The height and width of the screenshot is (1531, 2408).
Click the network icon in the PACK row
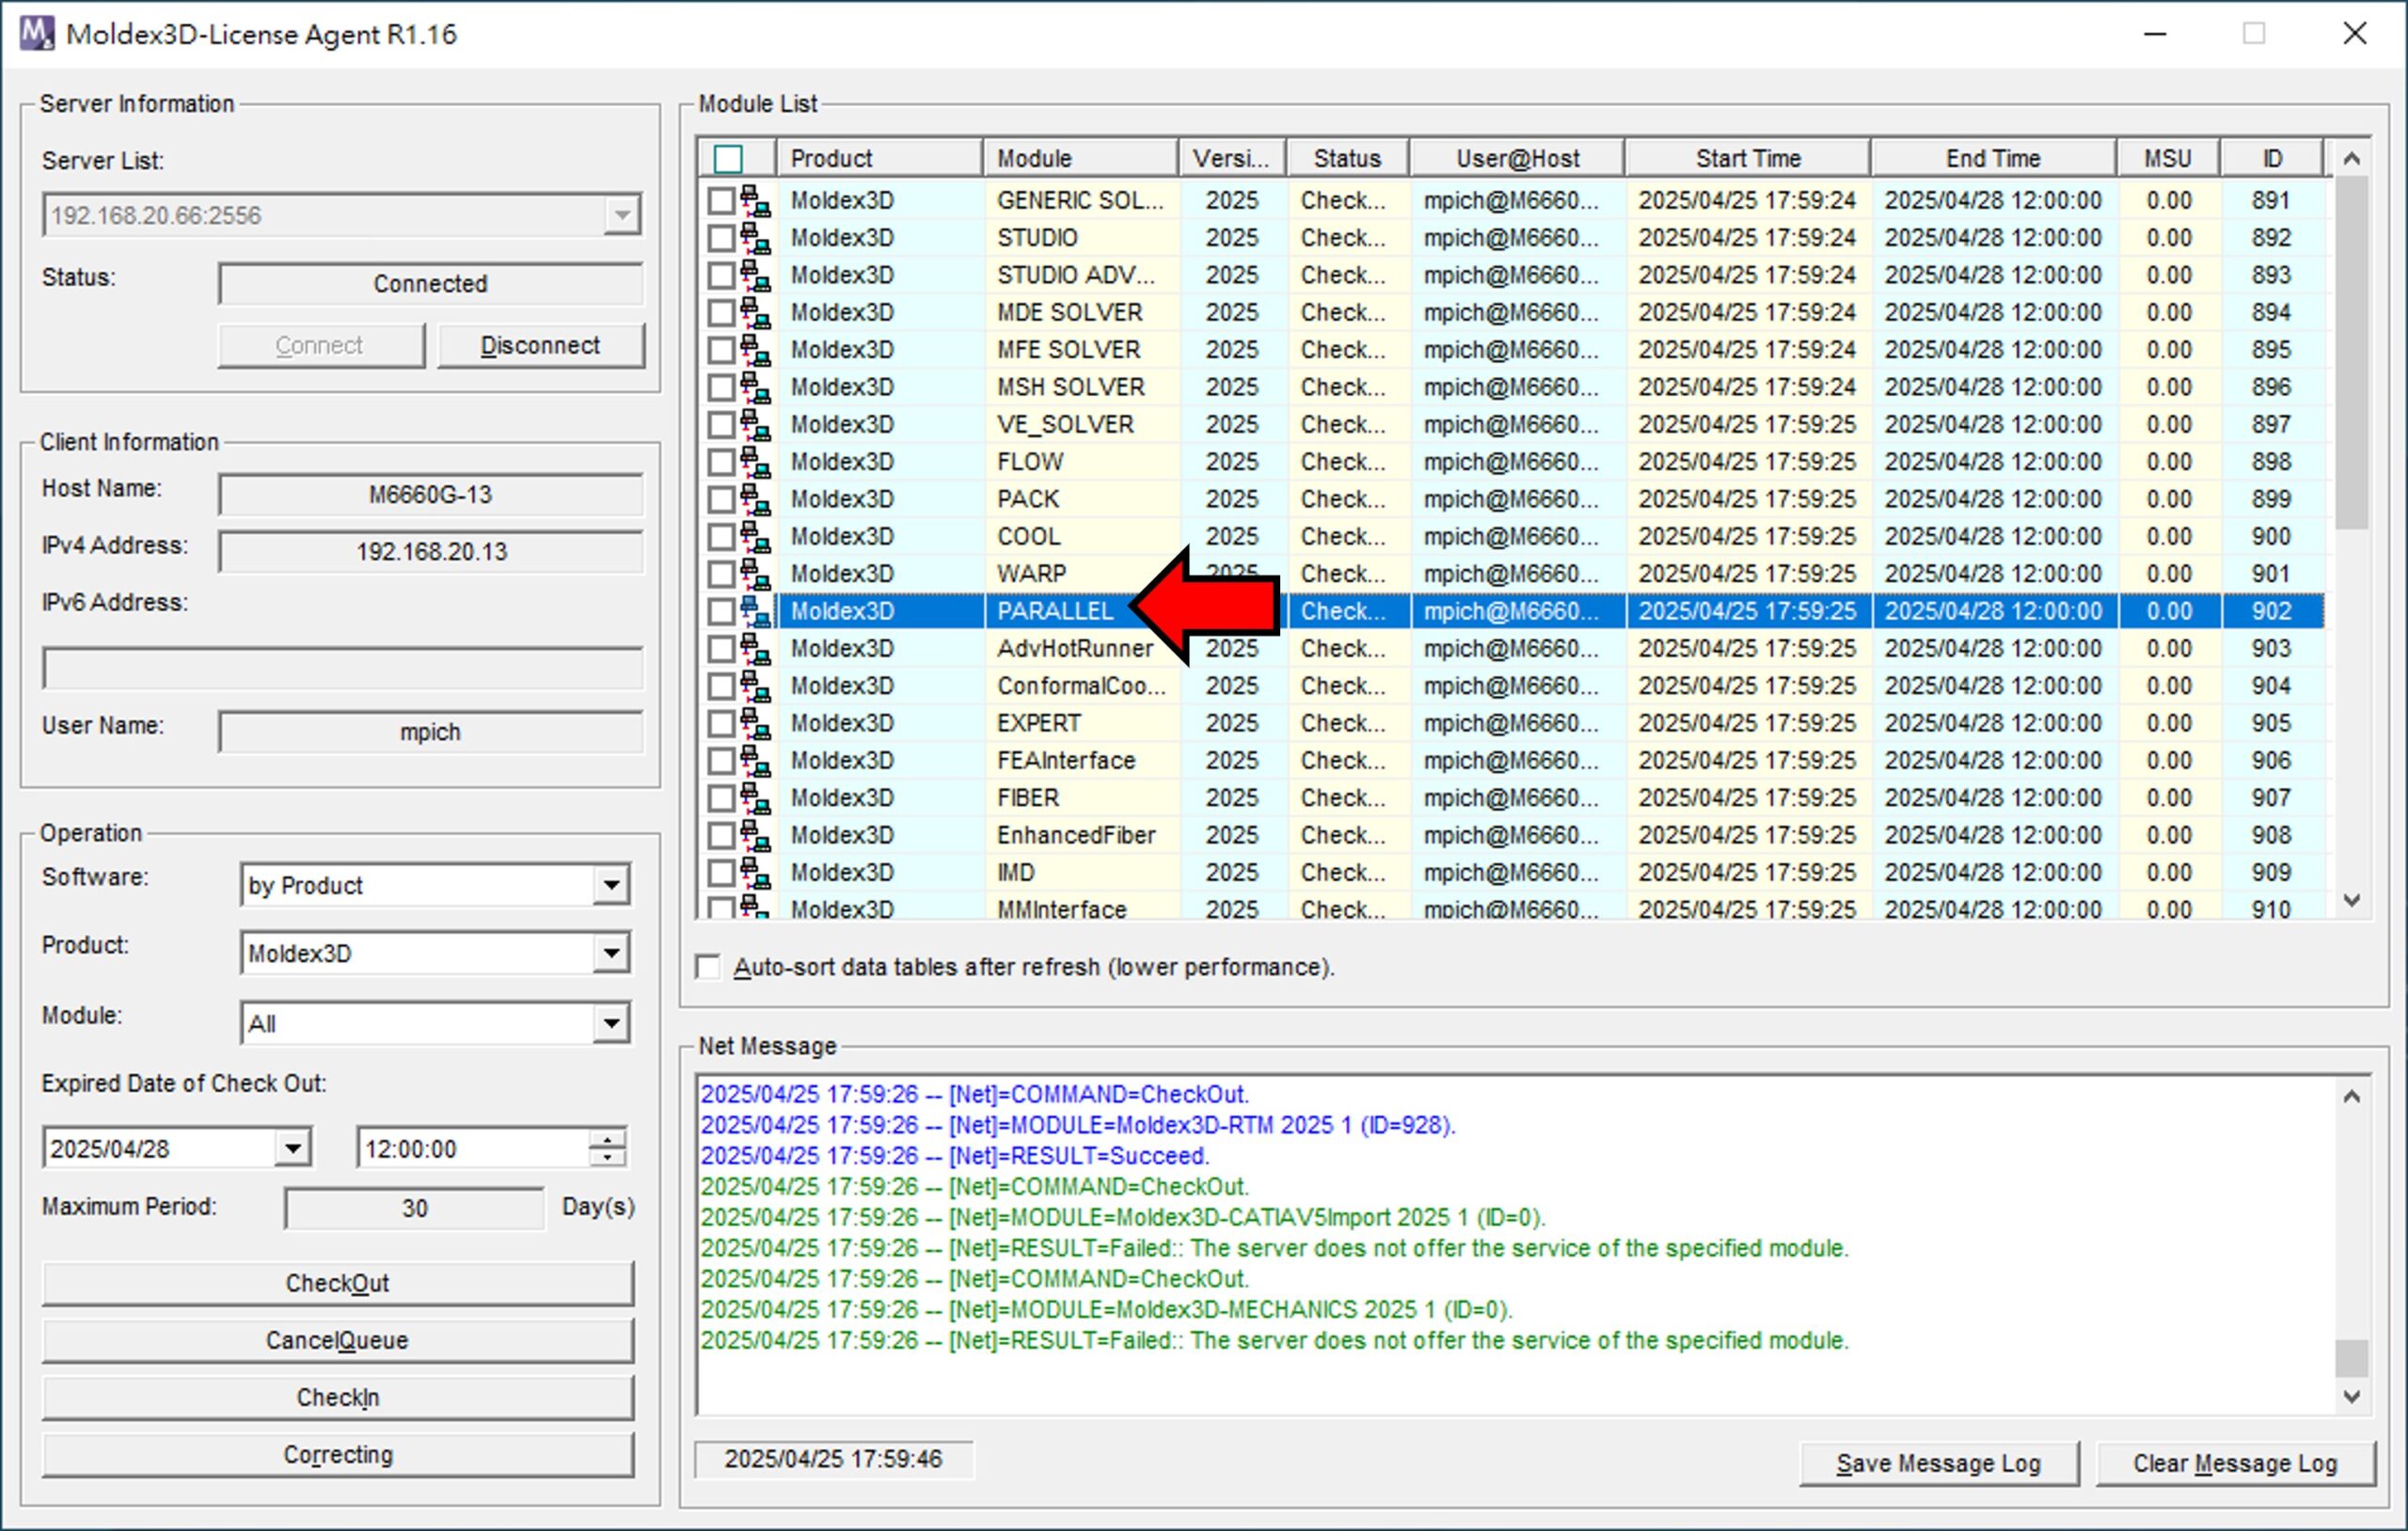coord(755,499)
